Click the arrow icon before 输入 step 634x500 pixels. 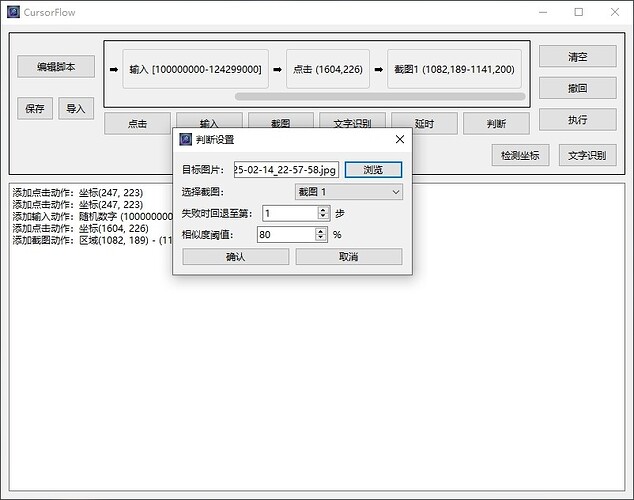pos(114,70)
